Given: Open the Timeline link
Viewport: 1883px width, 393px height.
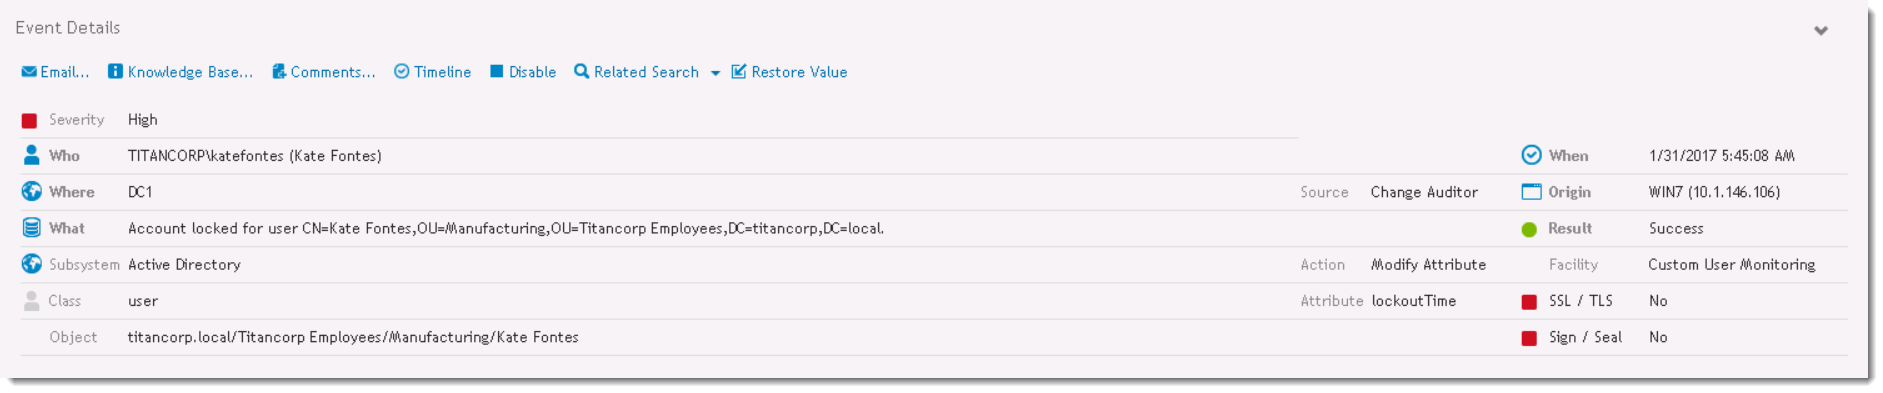Looking at the screenshot, I should click(x=442, y=72).
